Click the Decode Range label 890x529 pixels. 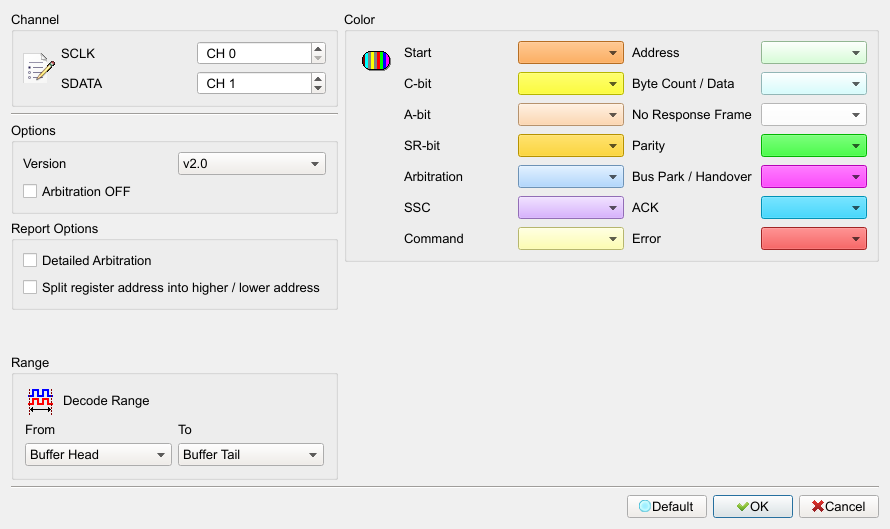tap(106, 401)
